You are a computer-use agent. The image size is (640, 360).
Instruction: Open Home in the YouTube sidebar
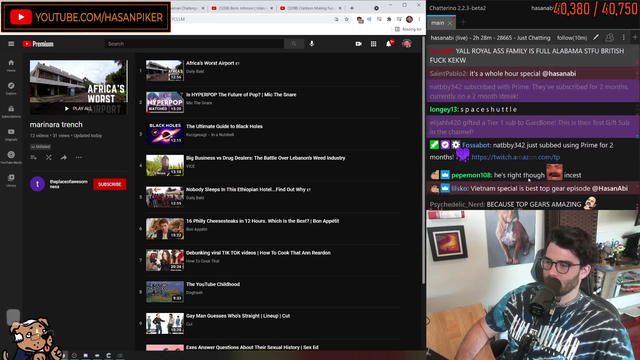[11, 65]
